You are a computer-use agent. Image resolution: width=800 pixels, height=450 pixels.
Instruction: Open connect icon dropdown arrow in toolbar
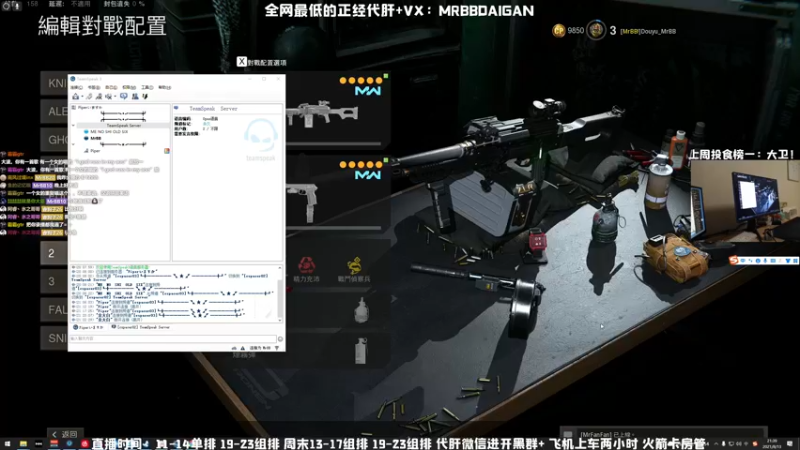[x=82, y=96]
